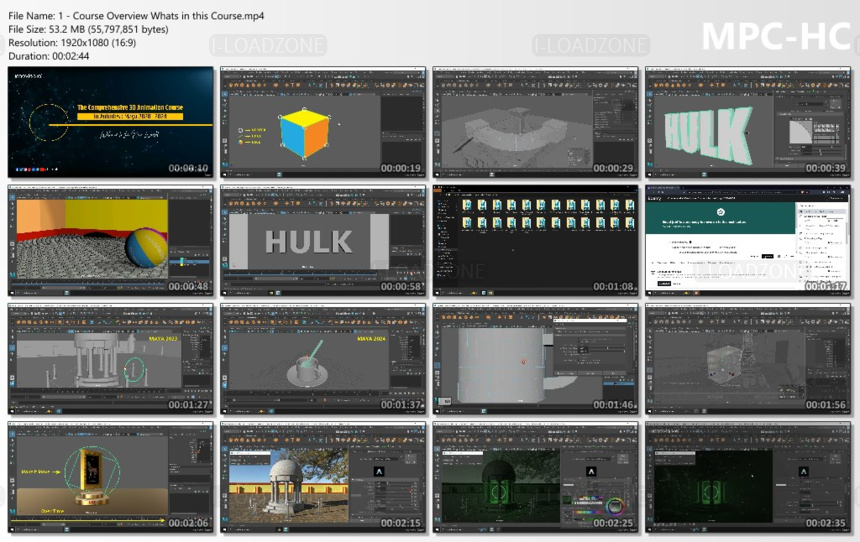
Task: Open the cylinder close-up thumbnail at 00:01:46
Action: coord(536,359)
